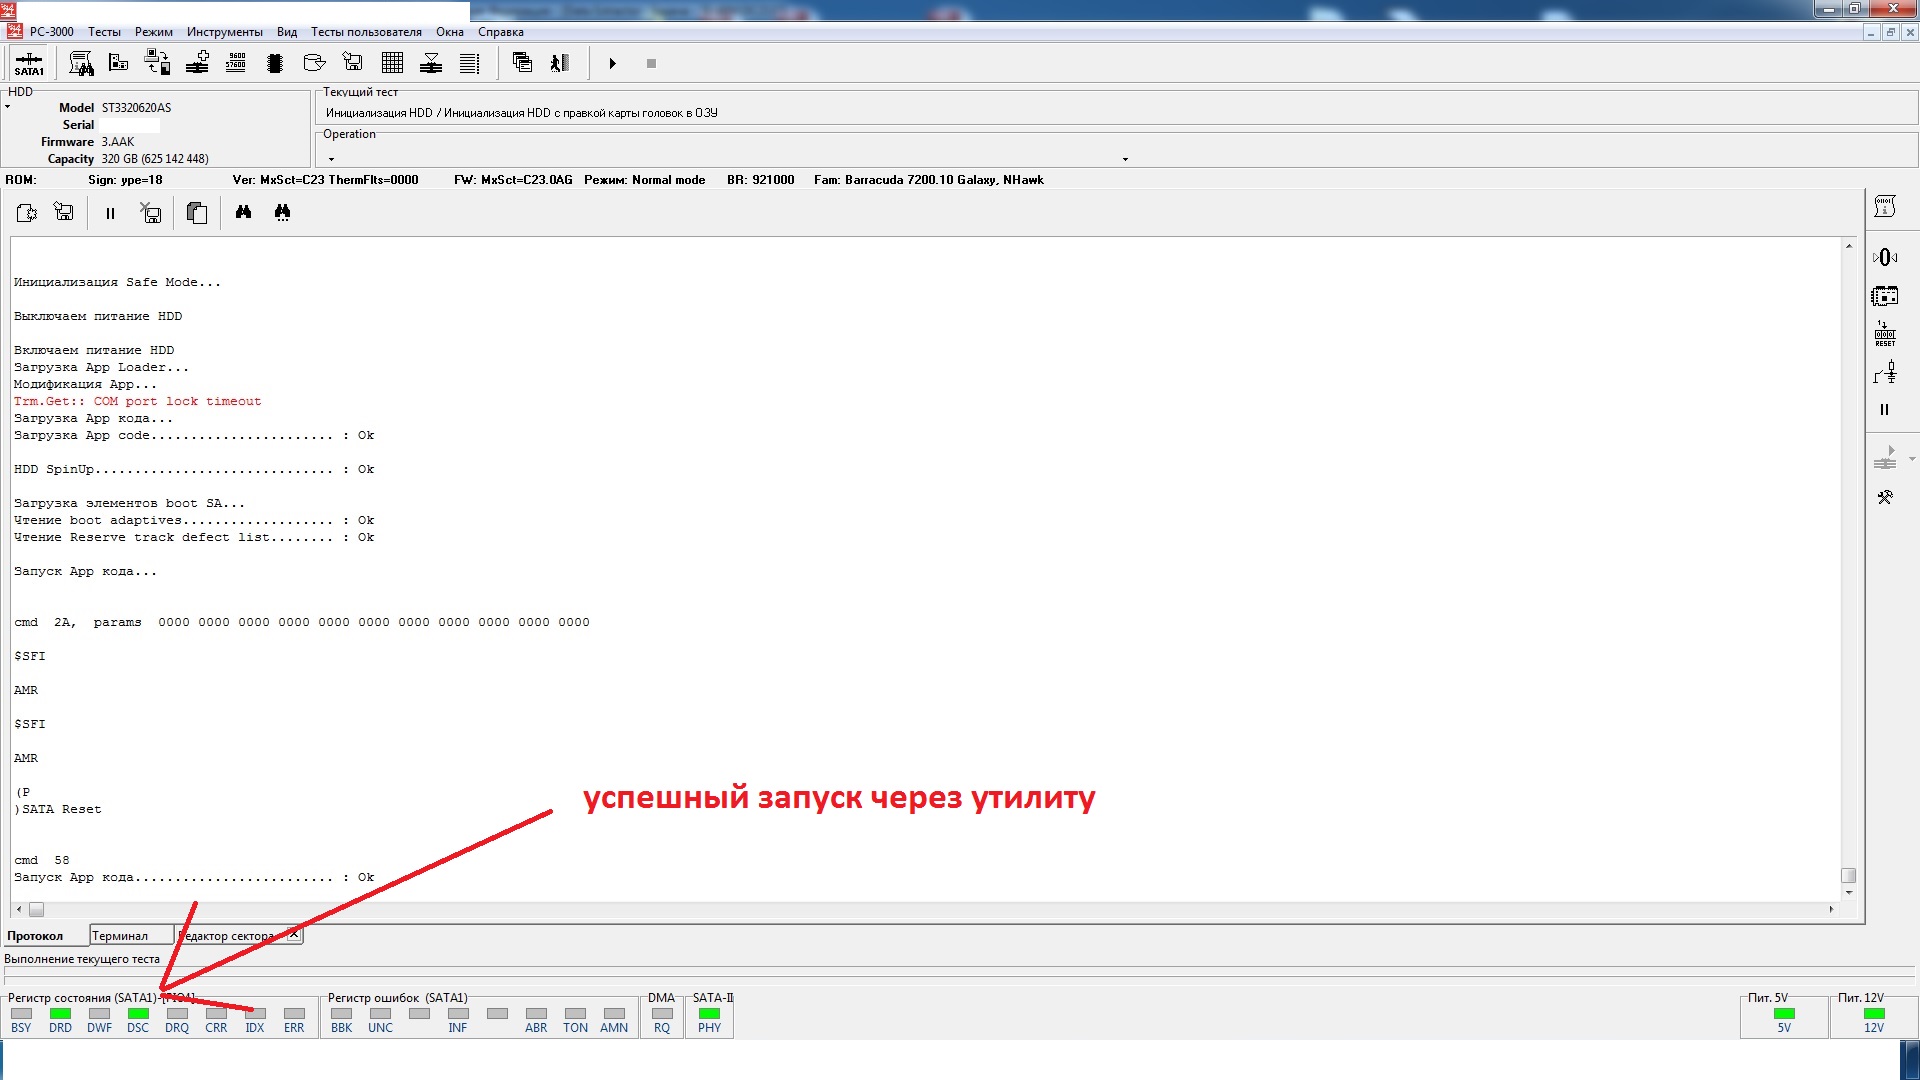Click the chip ROM icon in toolbar
Screen dimensions: 1920x1080
click(275, 63)
